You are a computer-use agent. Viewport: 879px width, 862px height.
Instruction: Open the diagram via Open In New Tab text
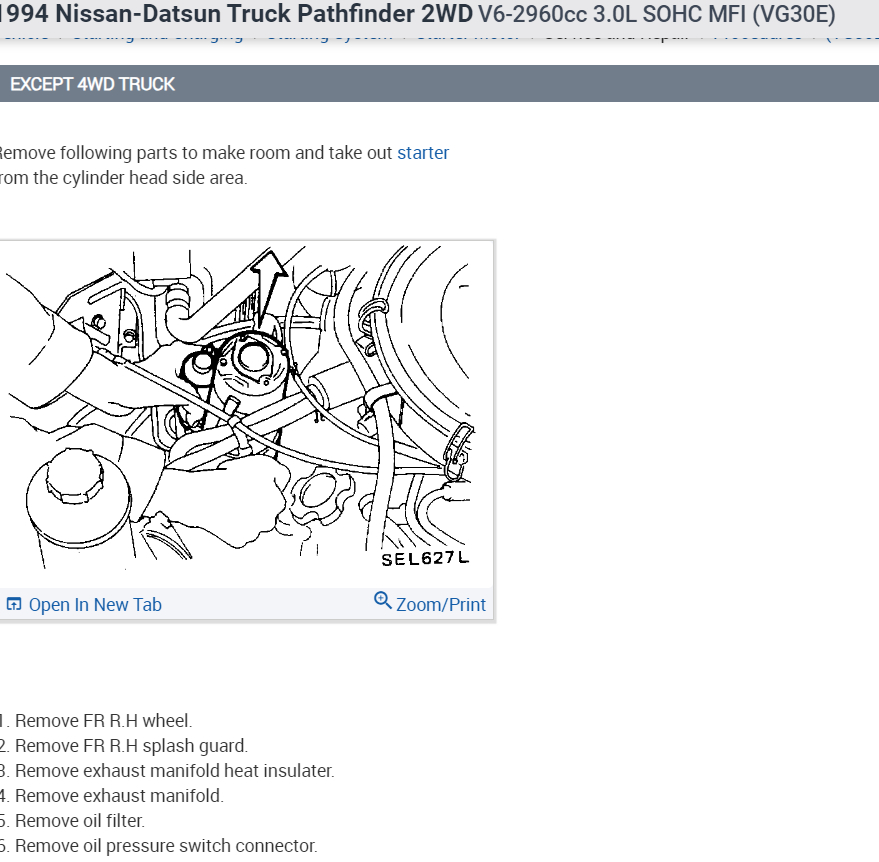point(95,605)
